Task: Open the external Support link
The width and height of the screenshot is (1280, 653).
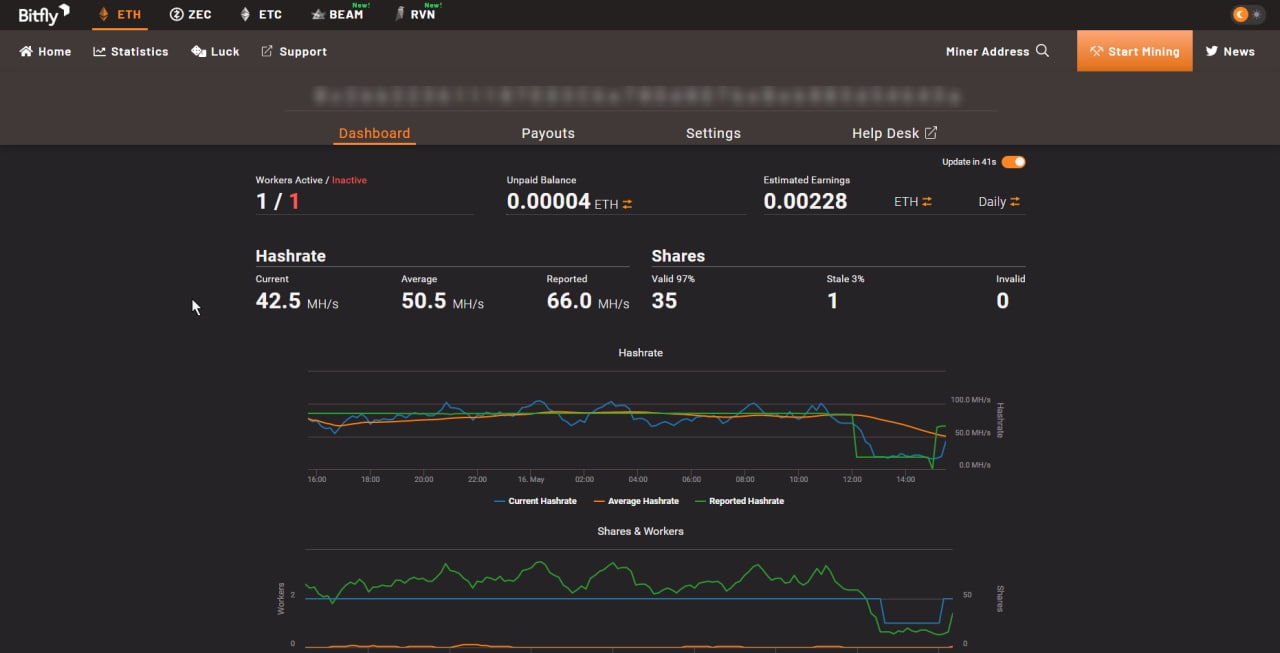Action: coord(294,51)
